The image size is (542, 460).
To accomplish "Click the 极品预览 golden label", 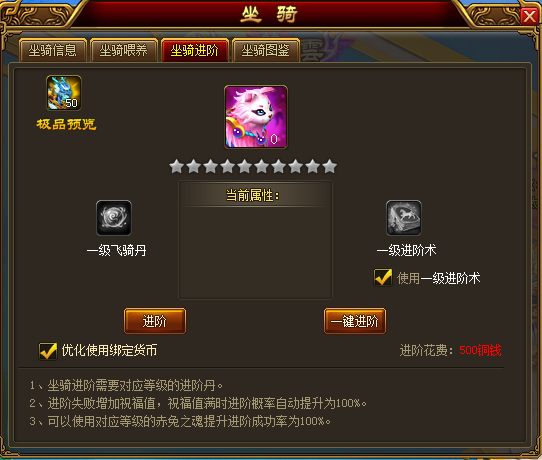I will (x=66, y=124).
